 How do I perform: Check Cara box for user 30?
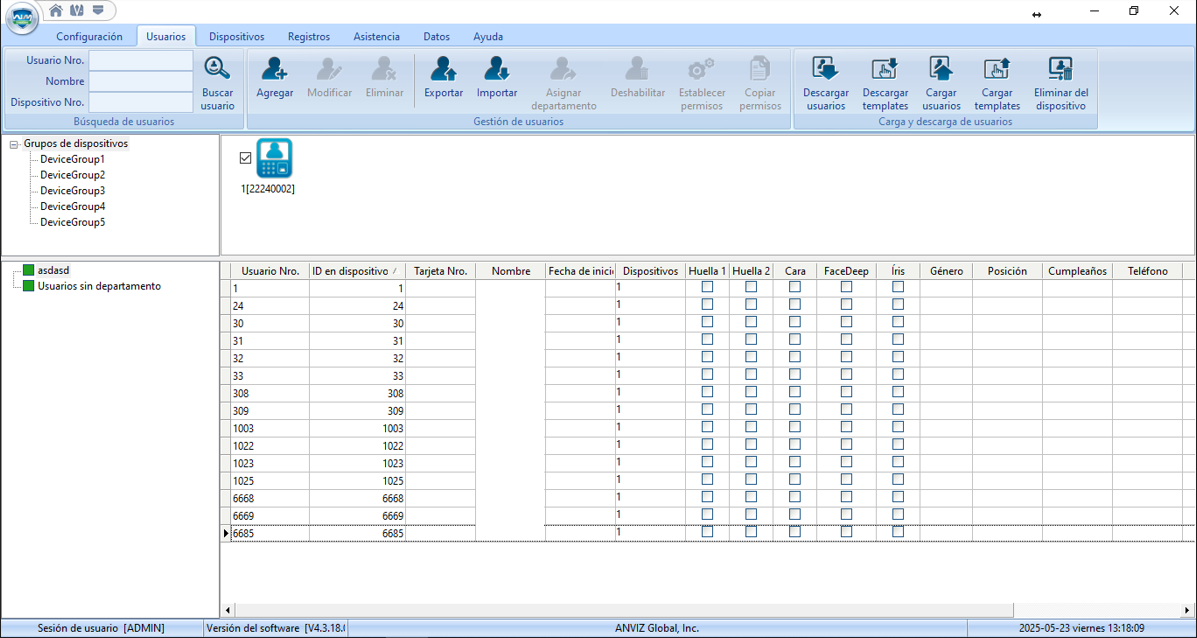pyautogui.click(x=795, y=322)
